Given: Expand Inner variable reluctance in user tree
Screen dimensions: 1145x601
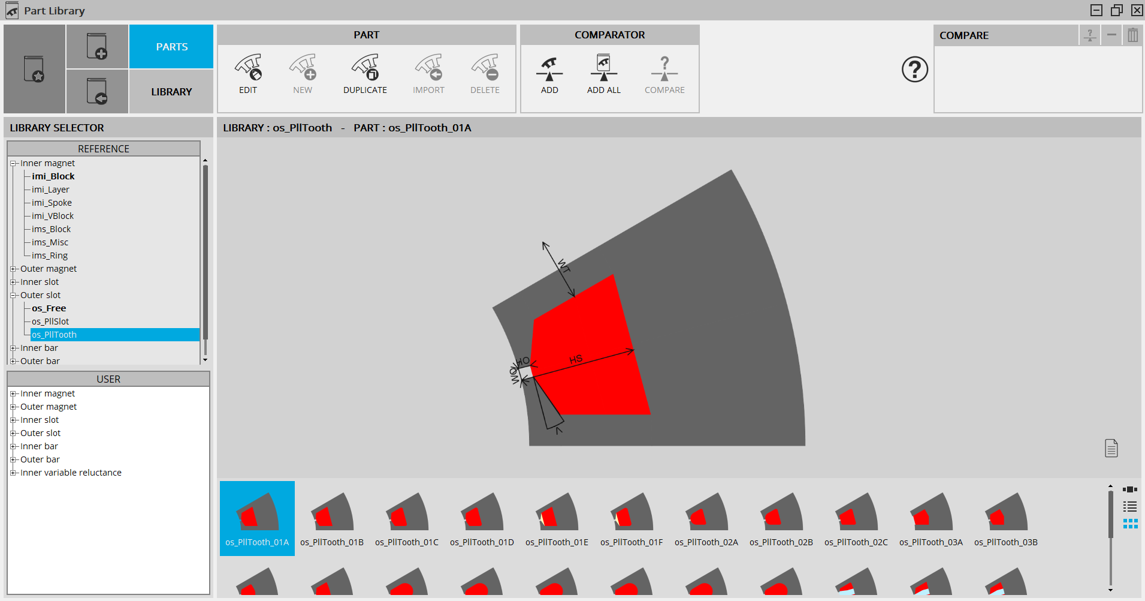Looking at the screenshot, I should (x=14, y=473).
